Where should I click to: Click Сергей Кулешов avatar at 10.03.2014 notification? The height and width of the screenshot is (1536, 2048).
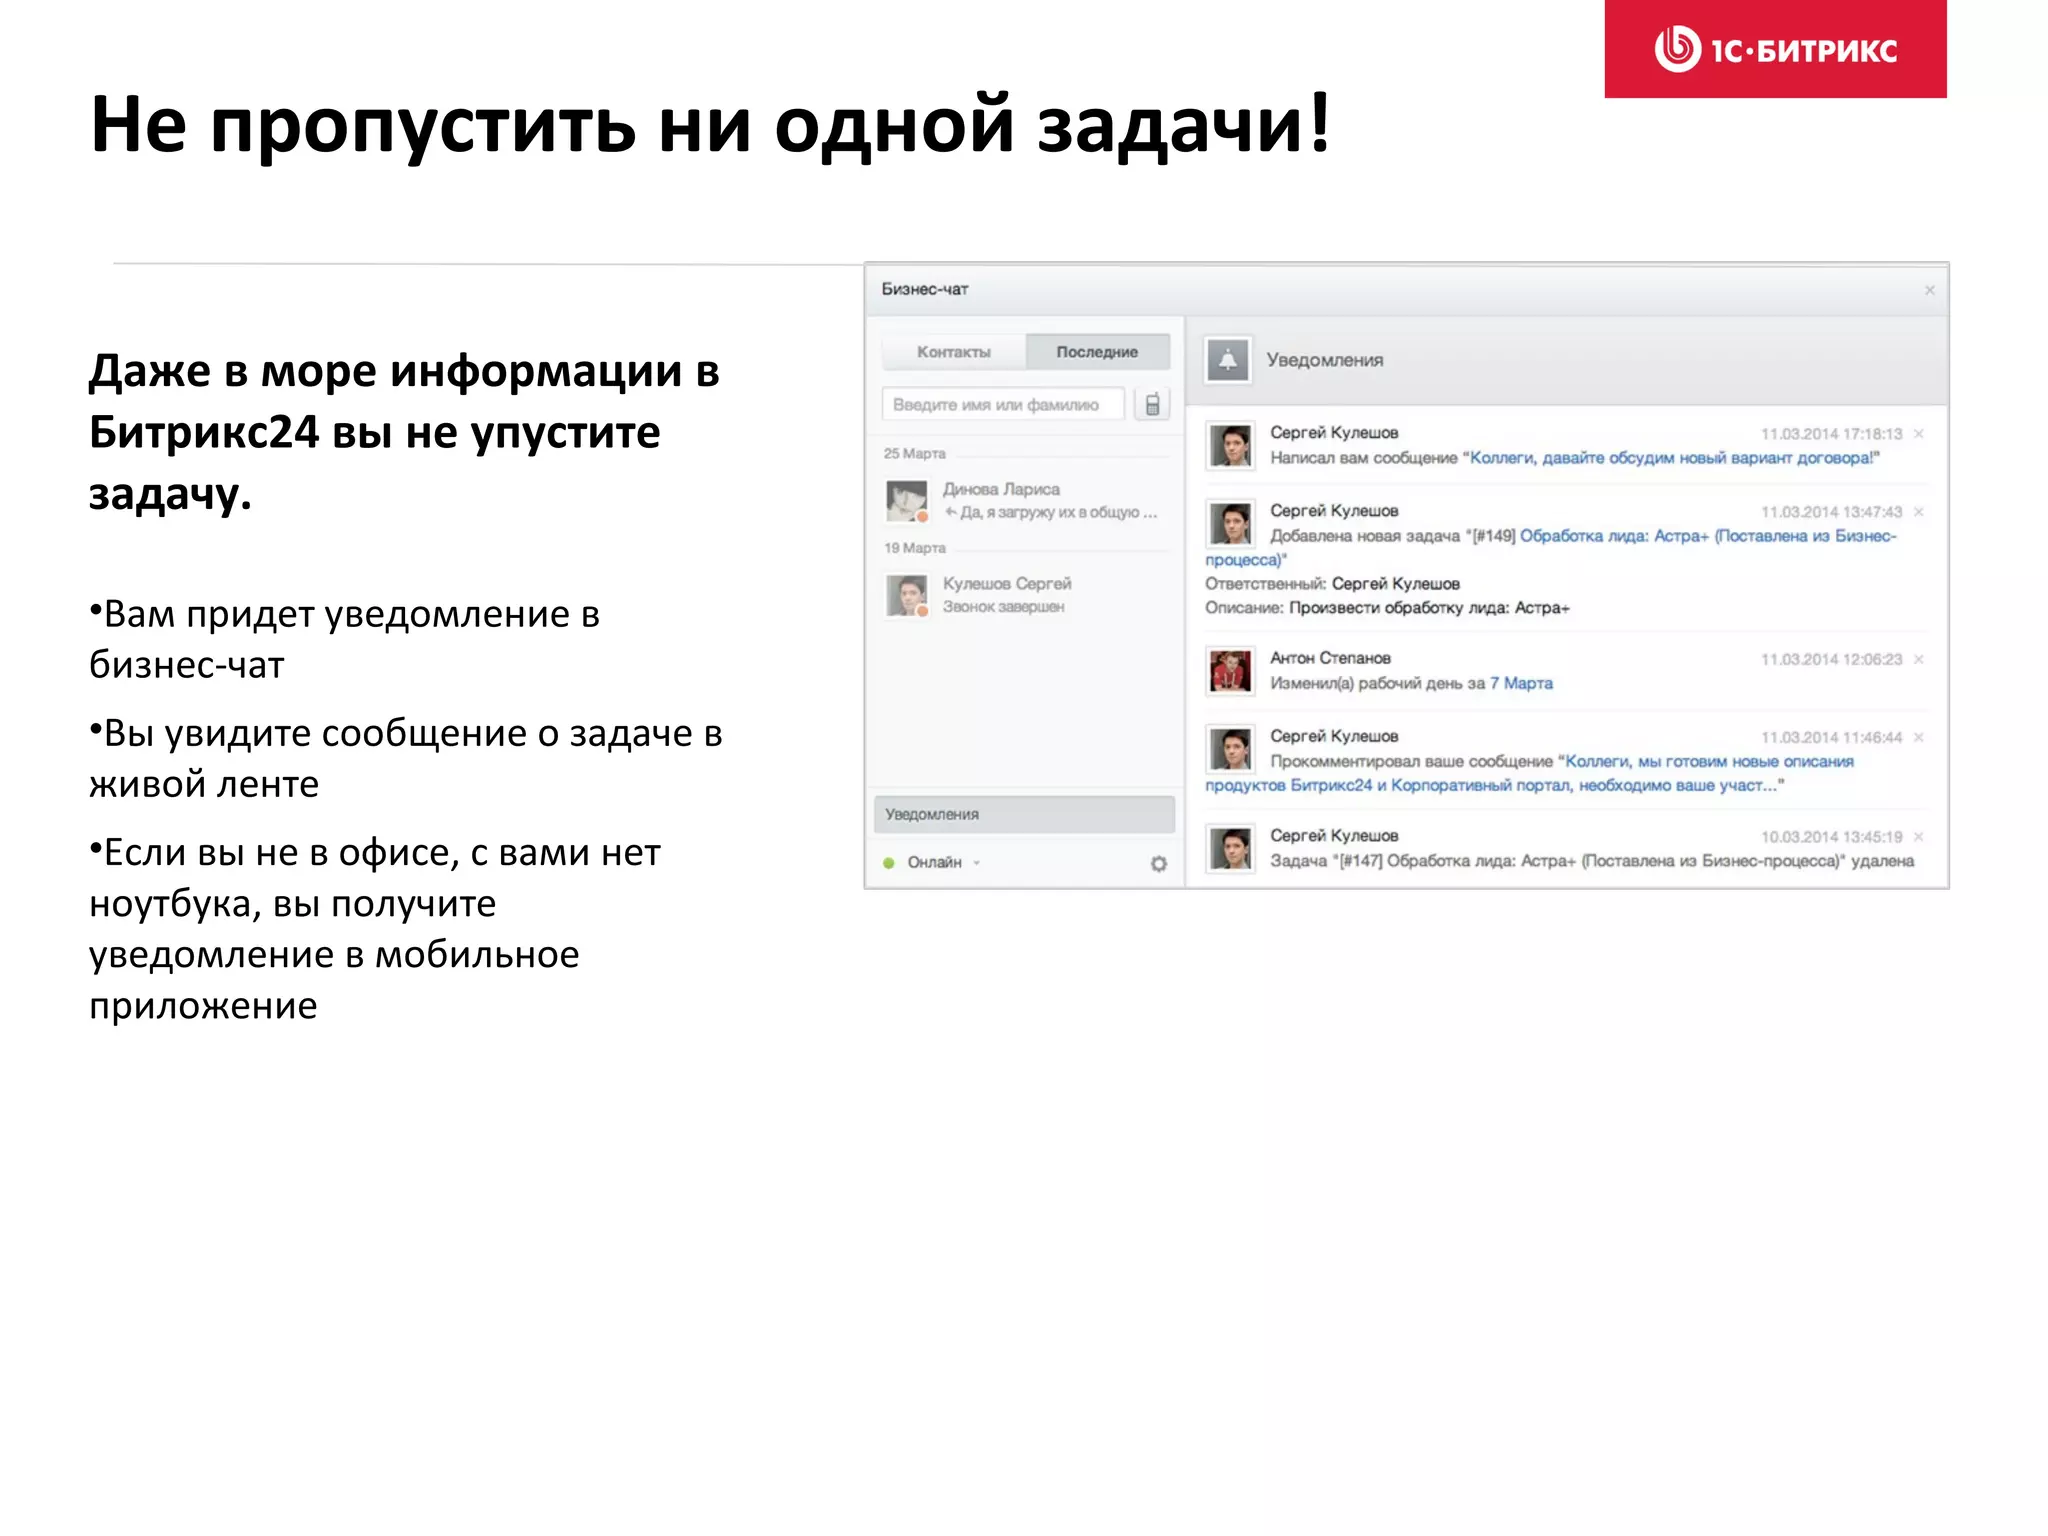1230,848
